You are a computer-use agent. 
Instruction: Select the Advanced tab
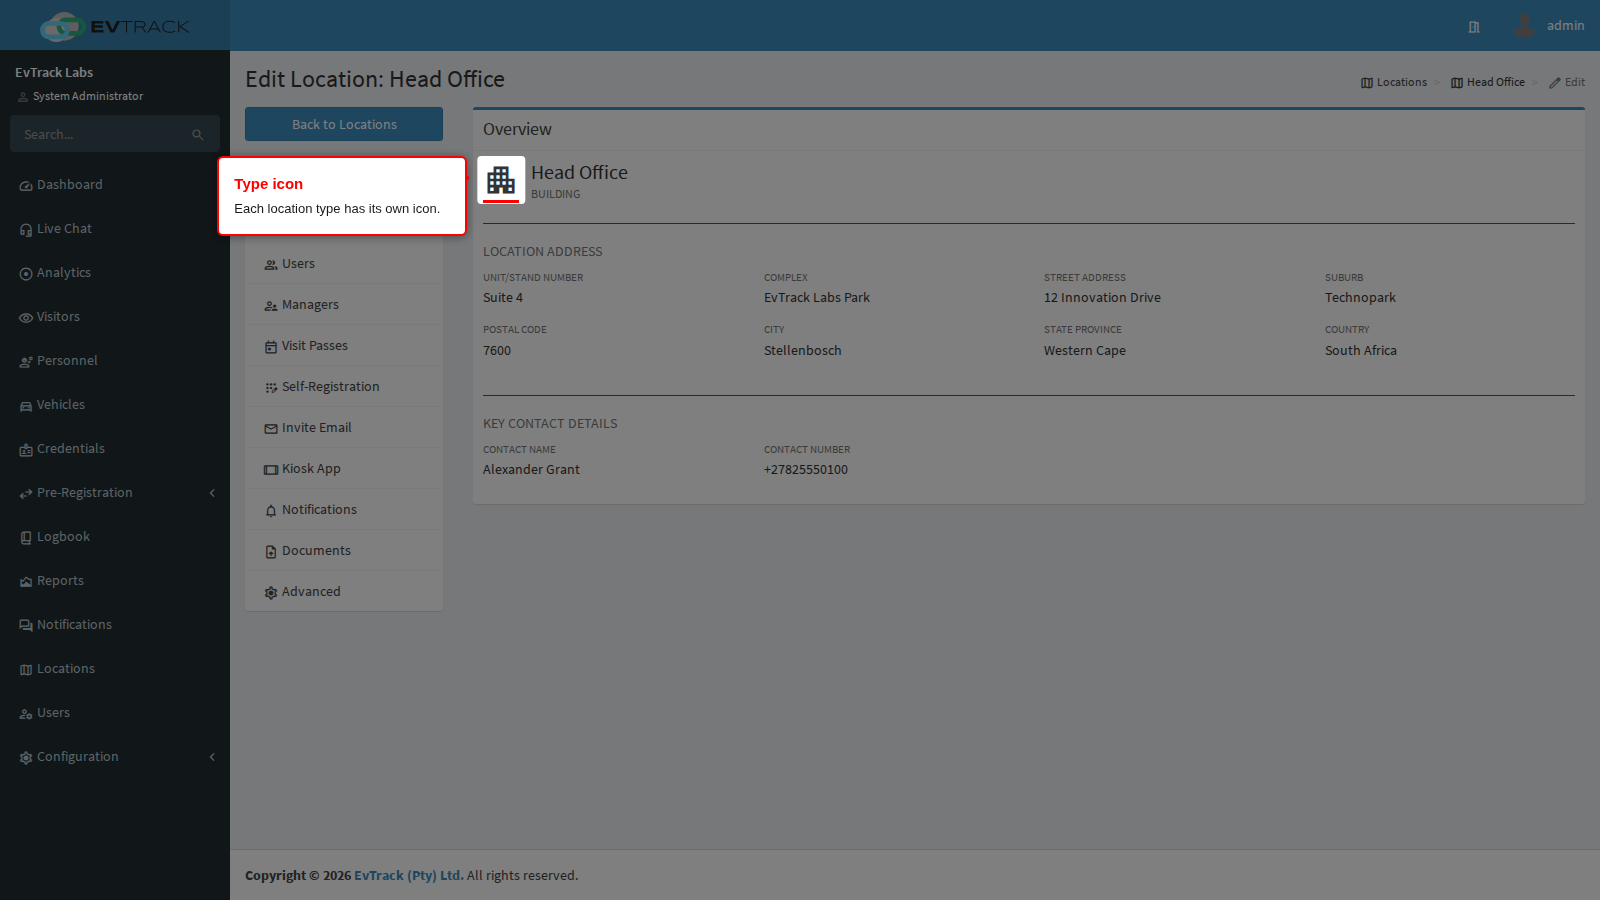[344, 592]
